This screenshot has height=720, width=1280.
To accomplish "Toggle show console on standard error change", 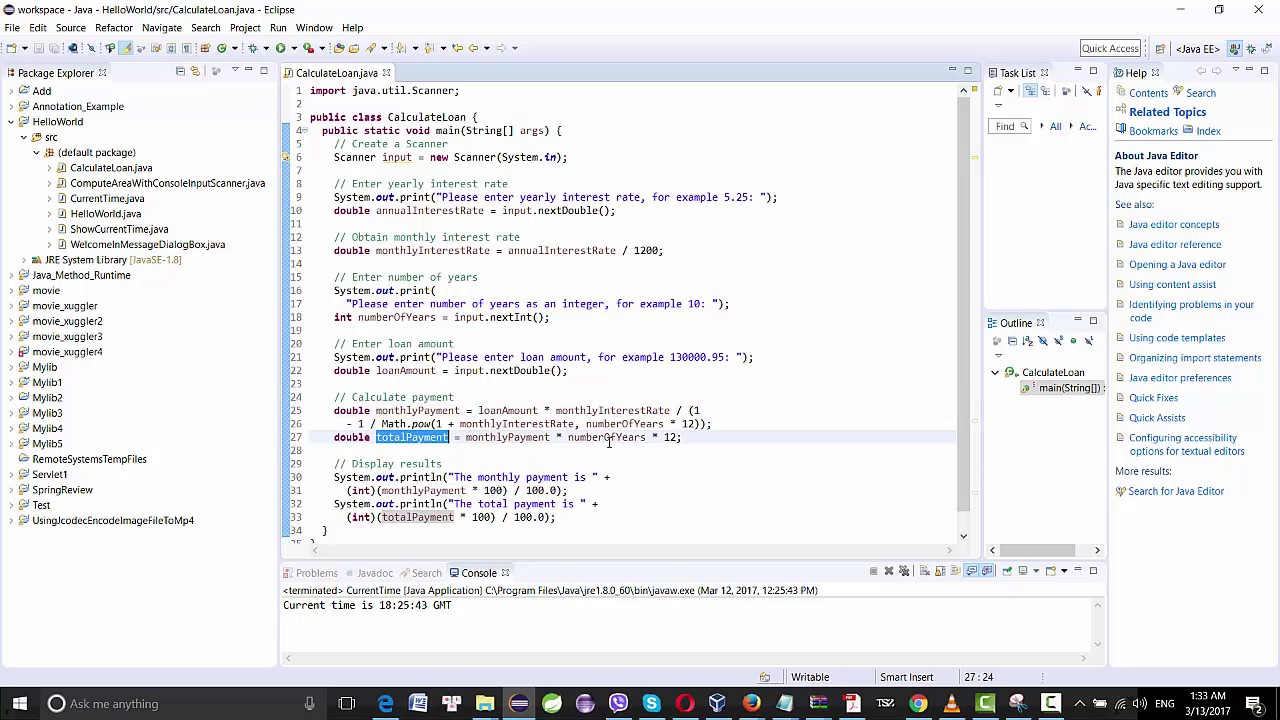I will (x=987, y=571).
